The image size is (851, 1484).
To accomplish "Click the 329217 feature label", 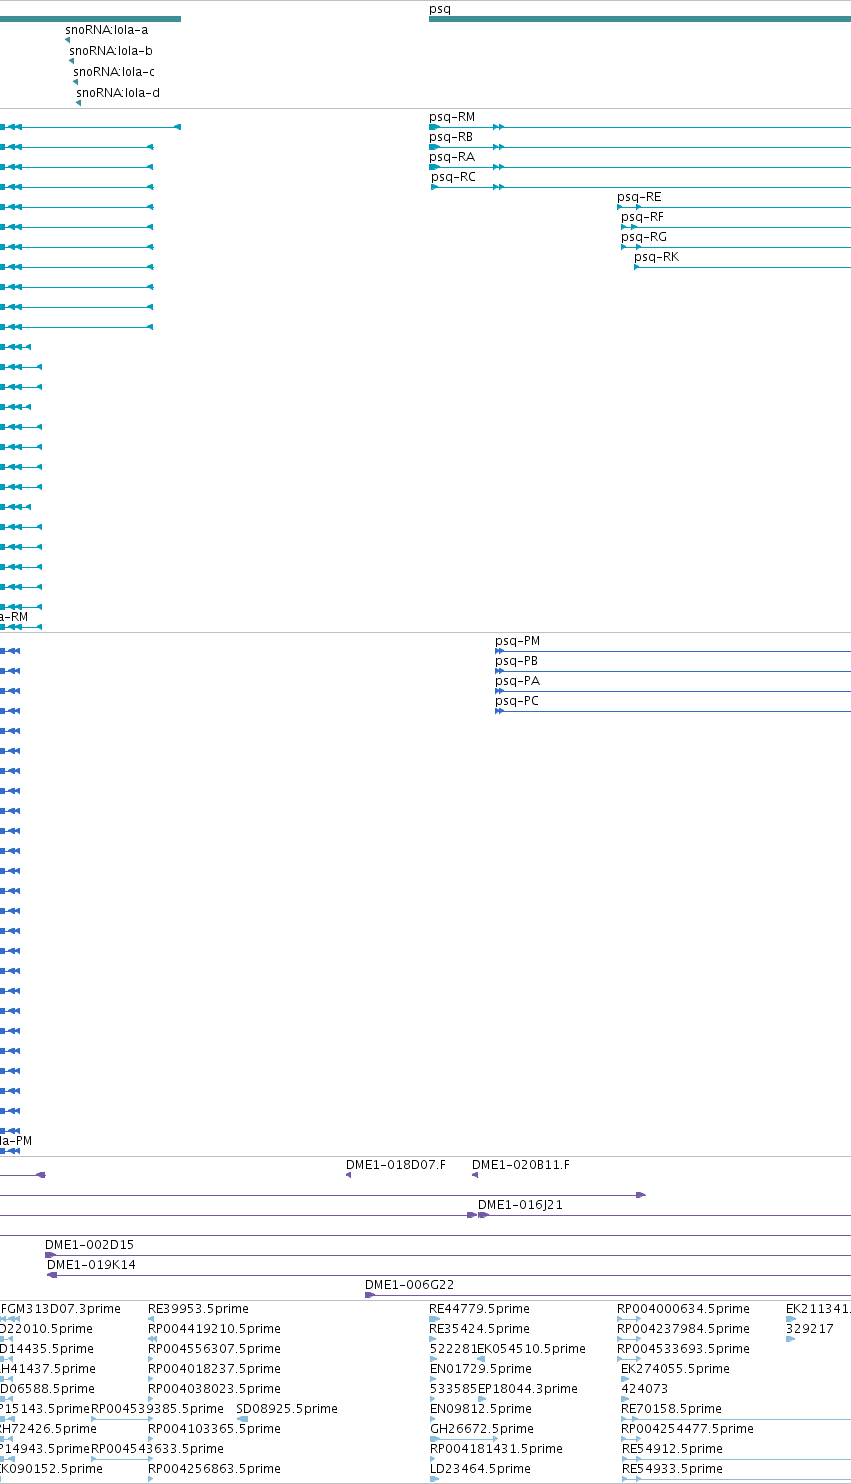I will [810, 1329].
